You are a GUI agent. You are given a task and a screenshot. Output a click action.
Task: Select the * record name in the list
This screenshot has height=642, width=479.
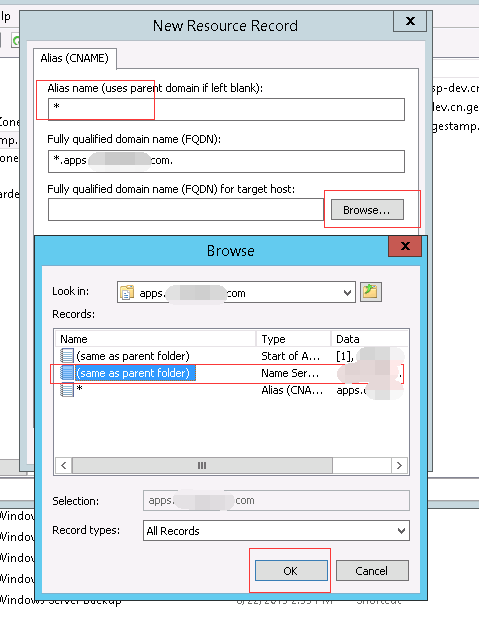coord(79,389)
